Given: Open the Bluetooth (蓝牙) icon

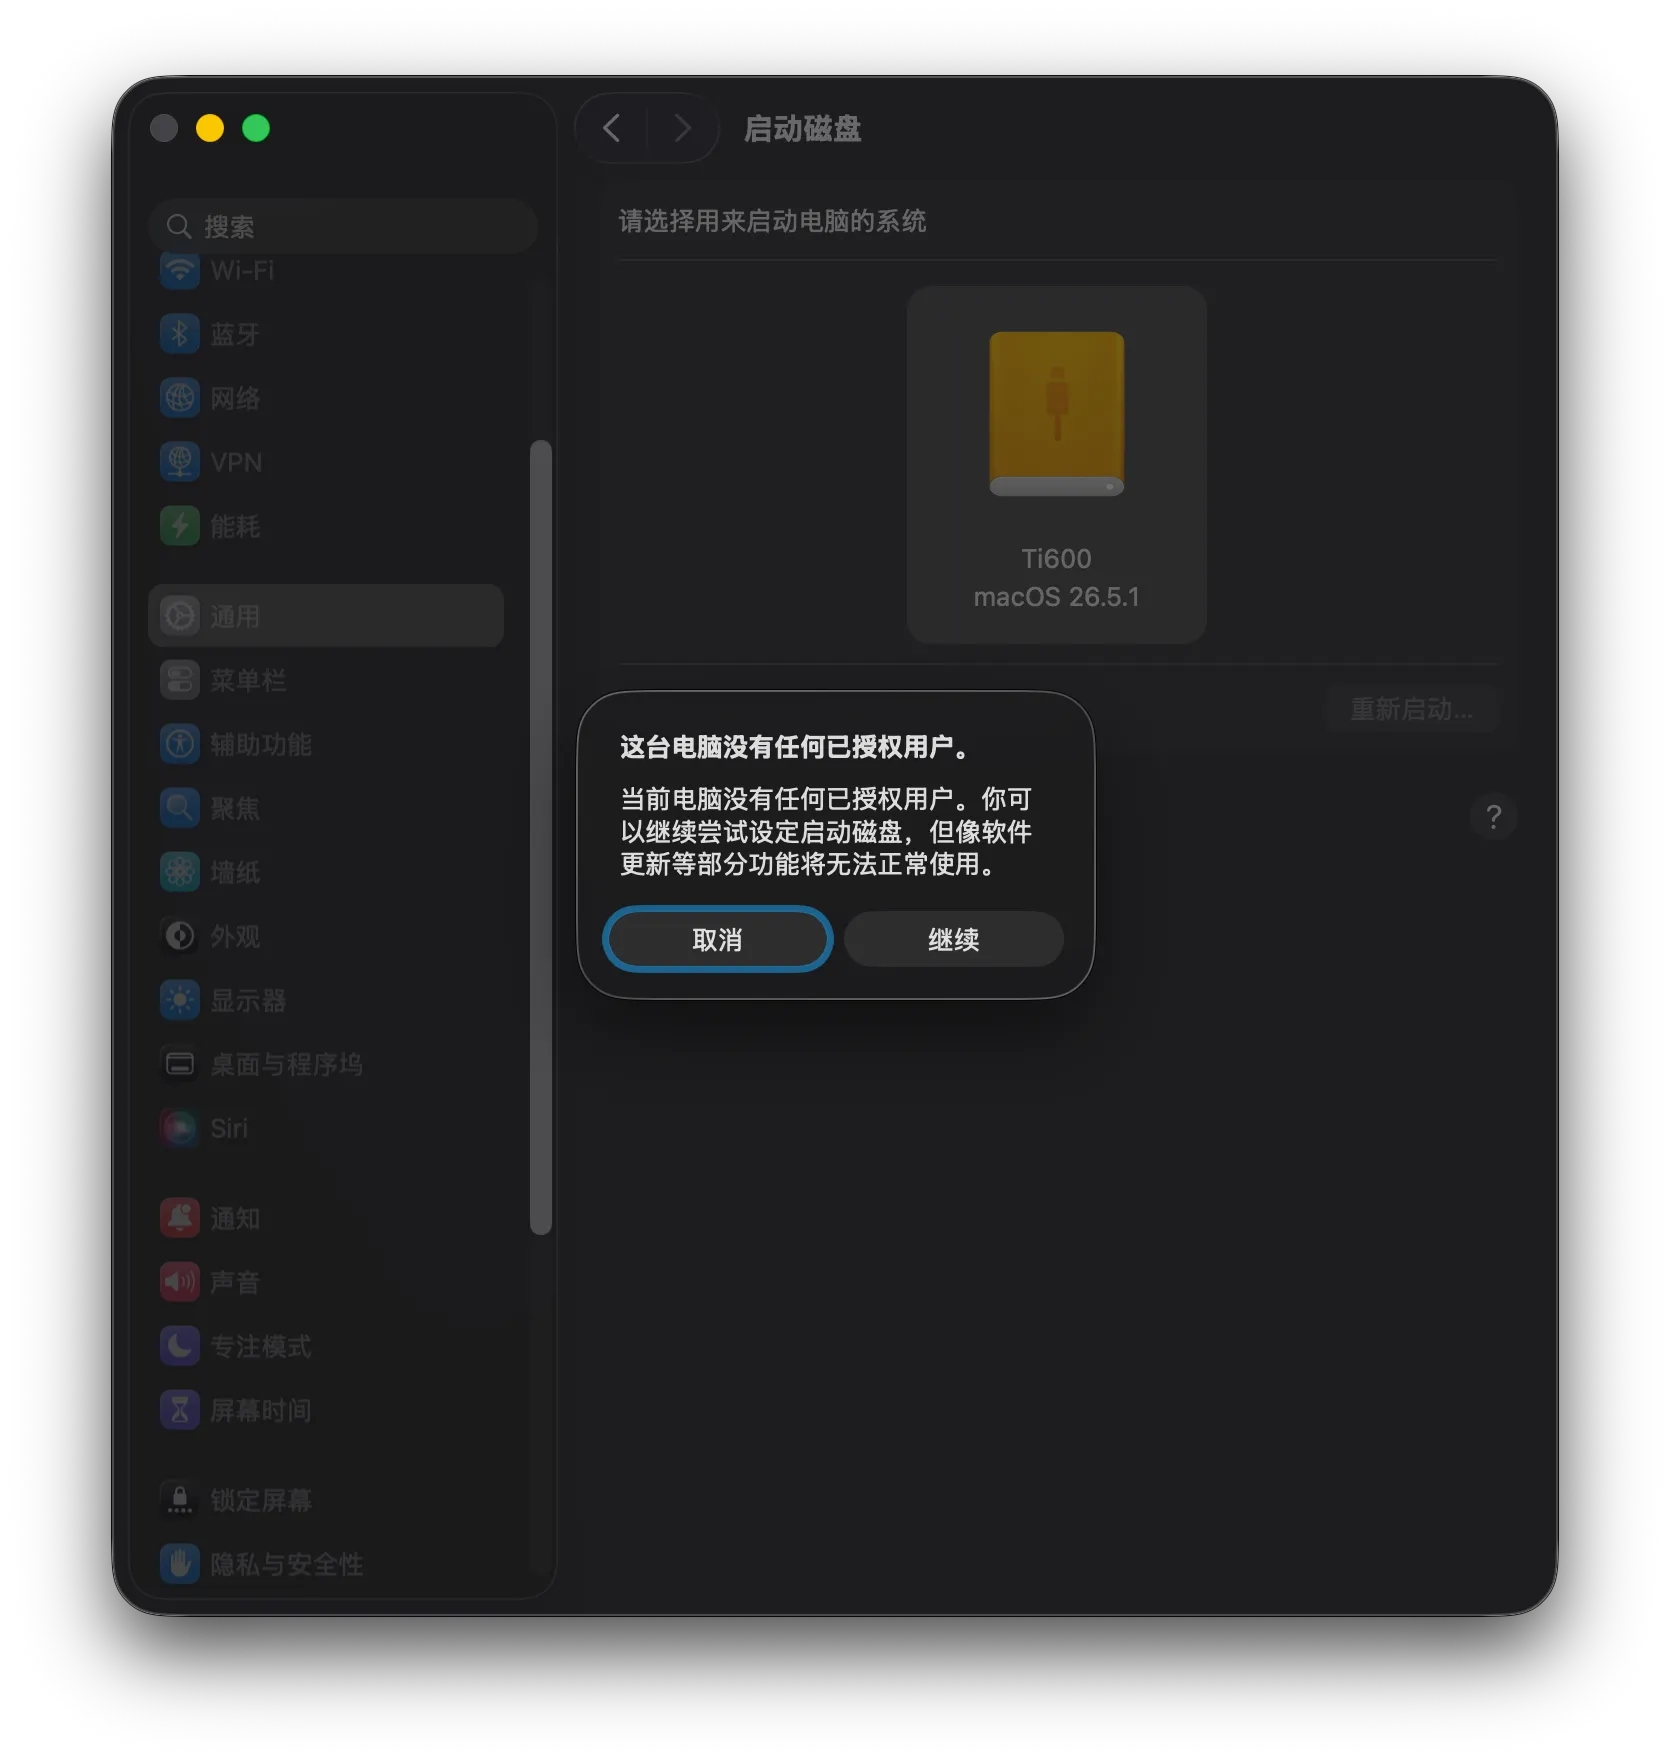Looking at the screenshot, I should point(180,333).
